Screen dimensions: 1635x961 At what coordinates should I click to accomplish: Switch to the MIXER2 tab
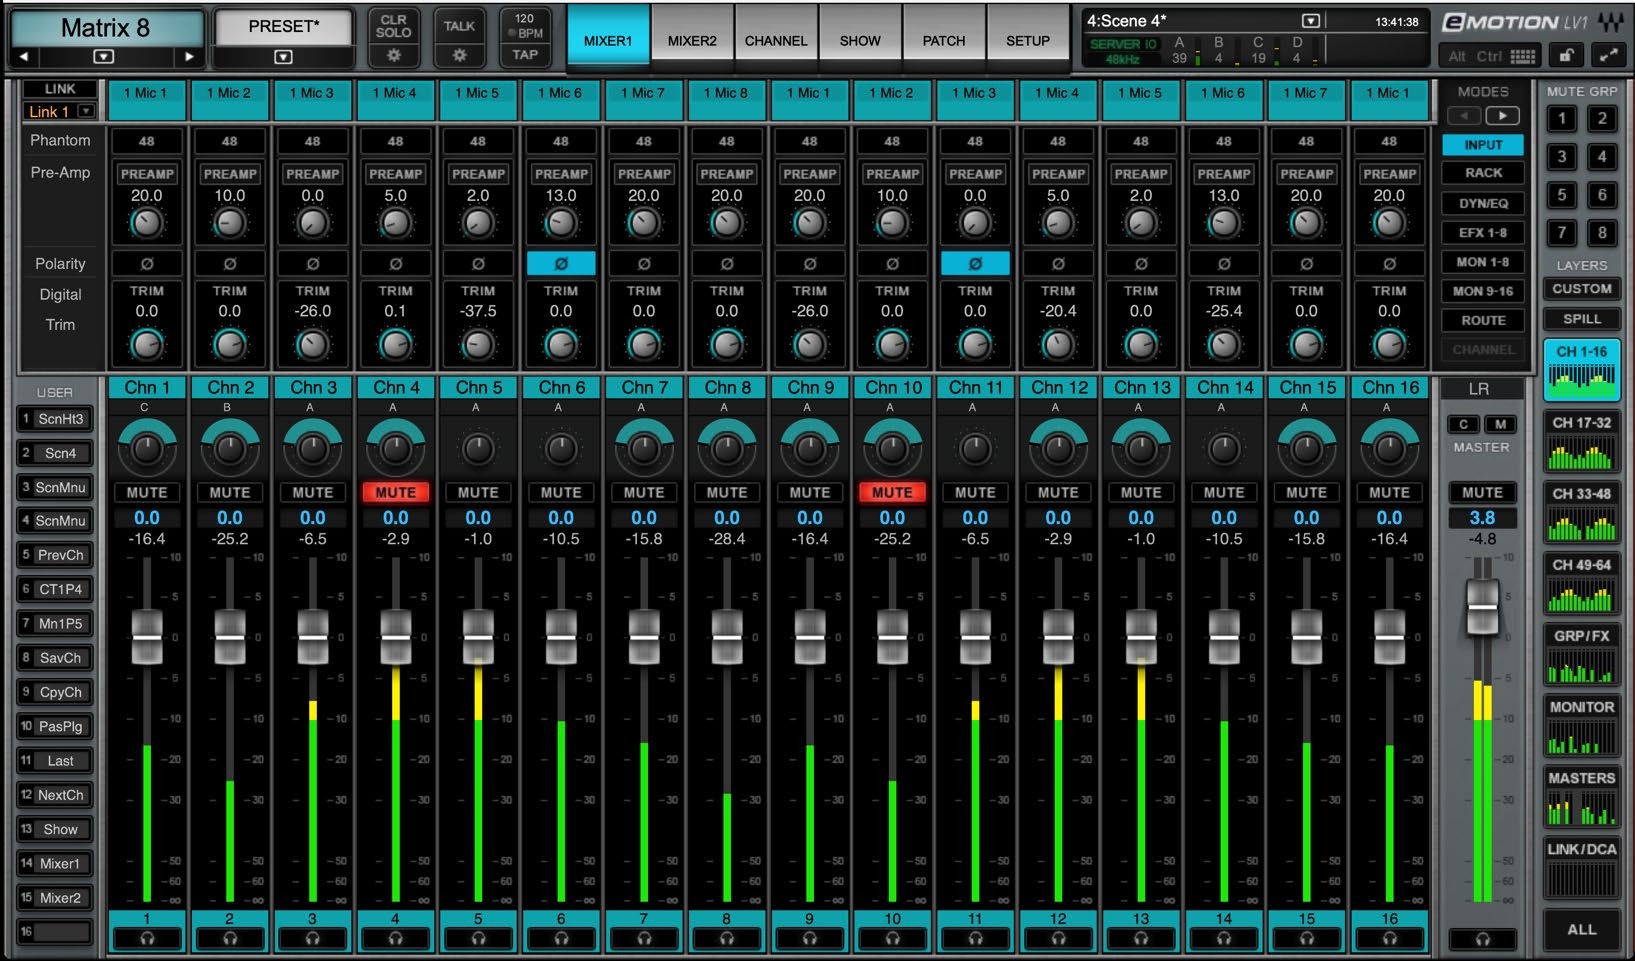(x=692, y=40)
